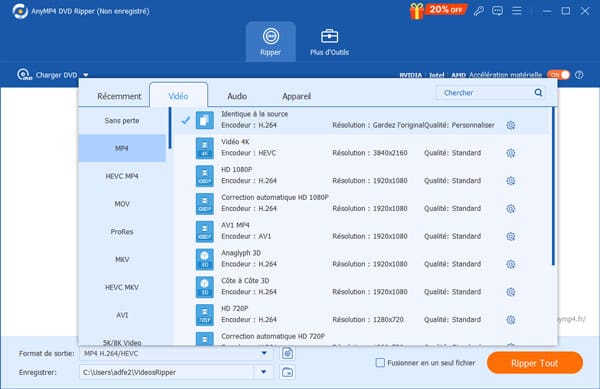The image size is (600, 389).
Task: Open settings gear for Vidéo 4K
Action: (x=510, y=153)
